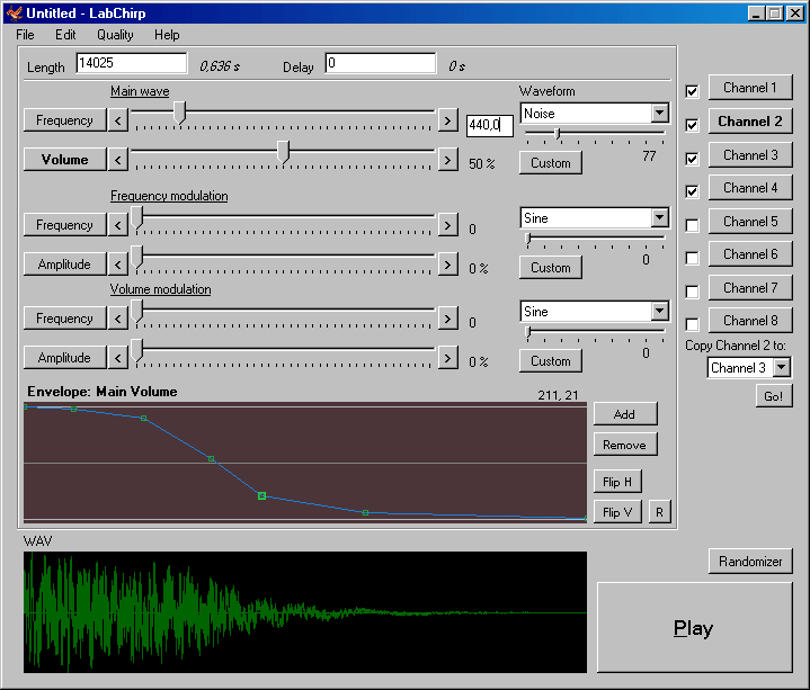This screenshot has width=810, height=690.
Task: Uncheck the Channel 4 checkbox
Action: click(x=692, y=192)
